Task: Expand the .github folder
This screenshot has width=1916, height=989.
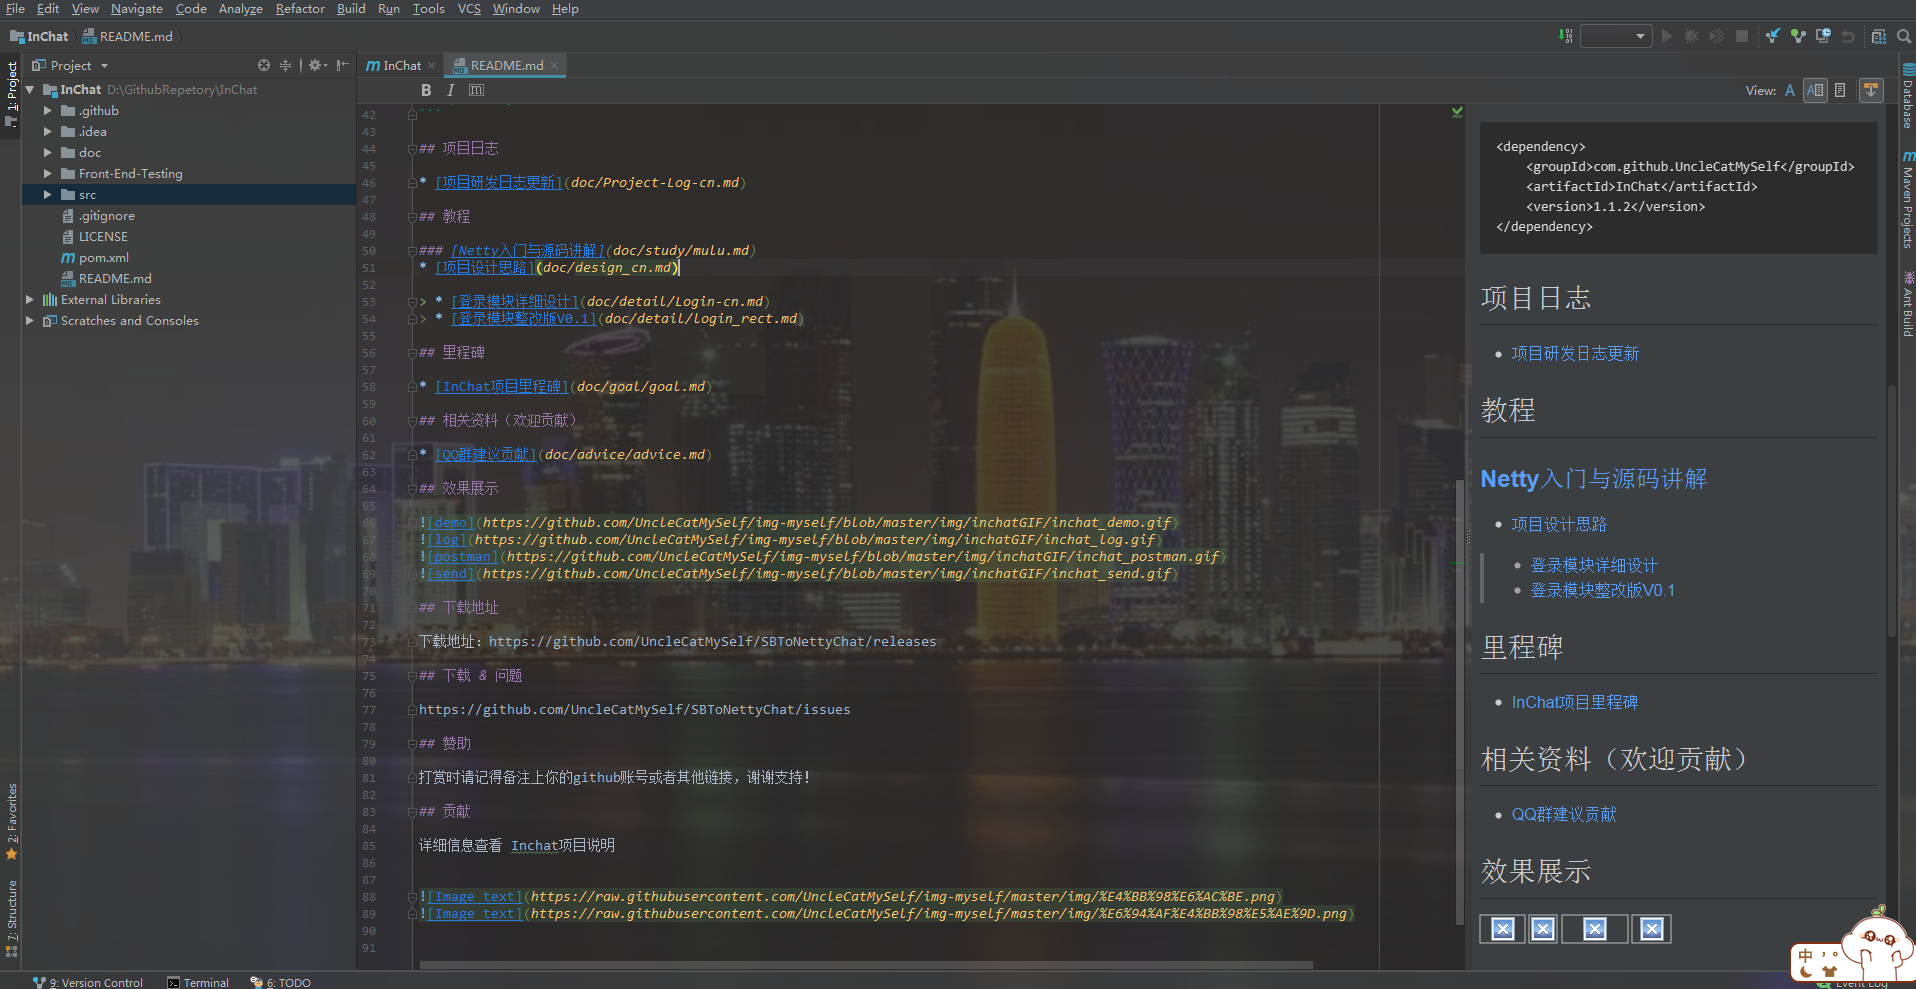Action: pyautogui.click(x=47, y=110)
